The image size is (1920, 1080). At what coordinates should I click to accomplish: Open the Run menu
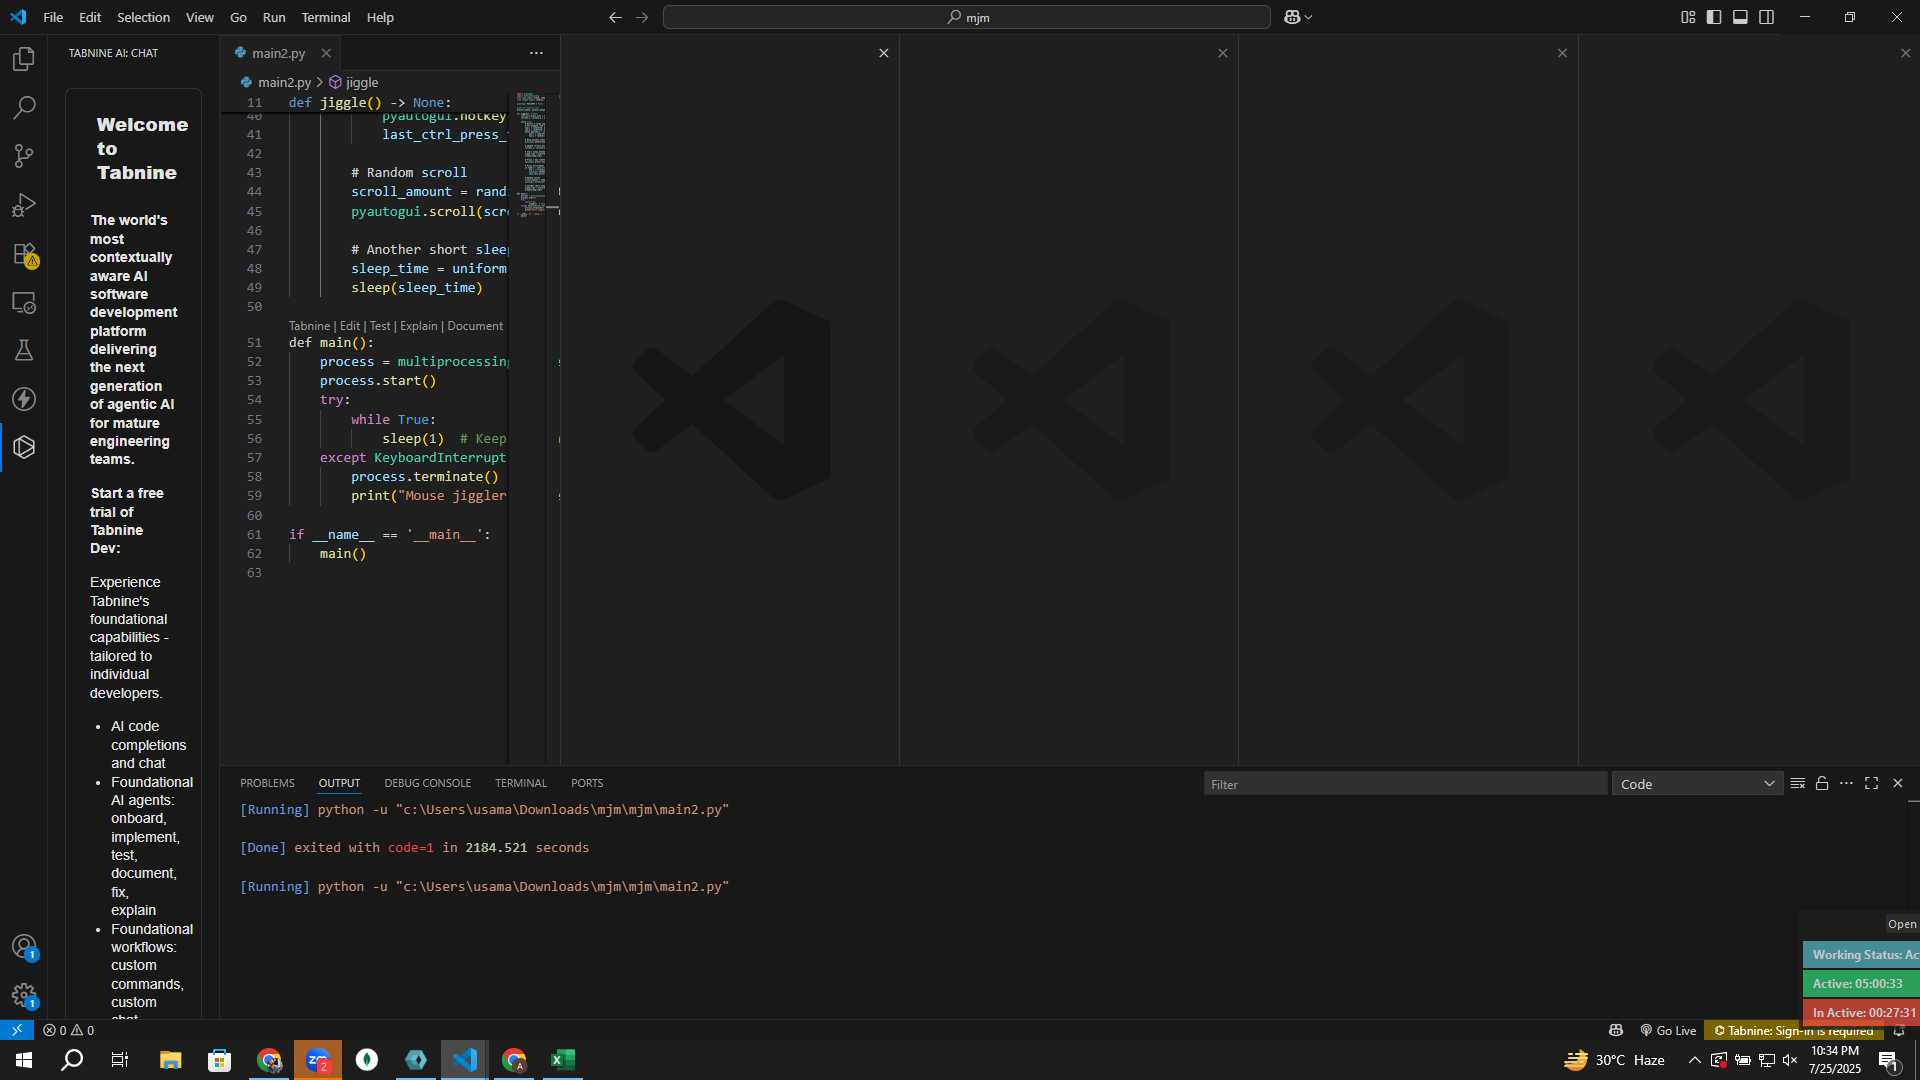pos(274,17)
